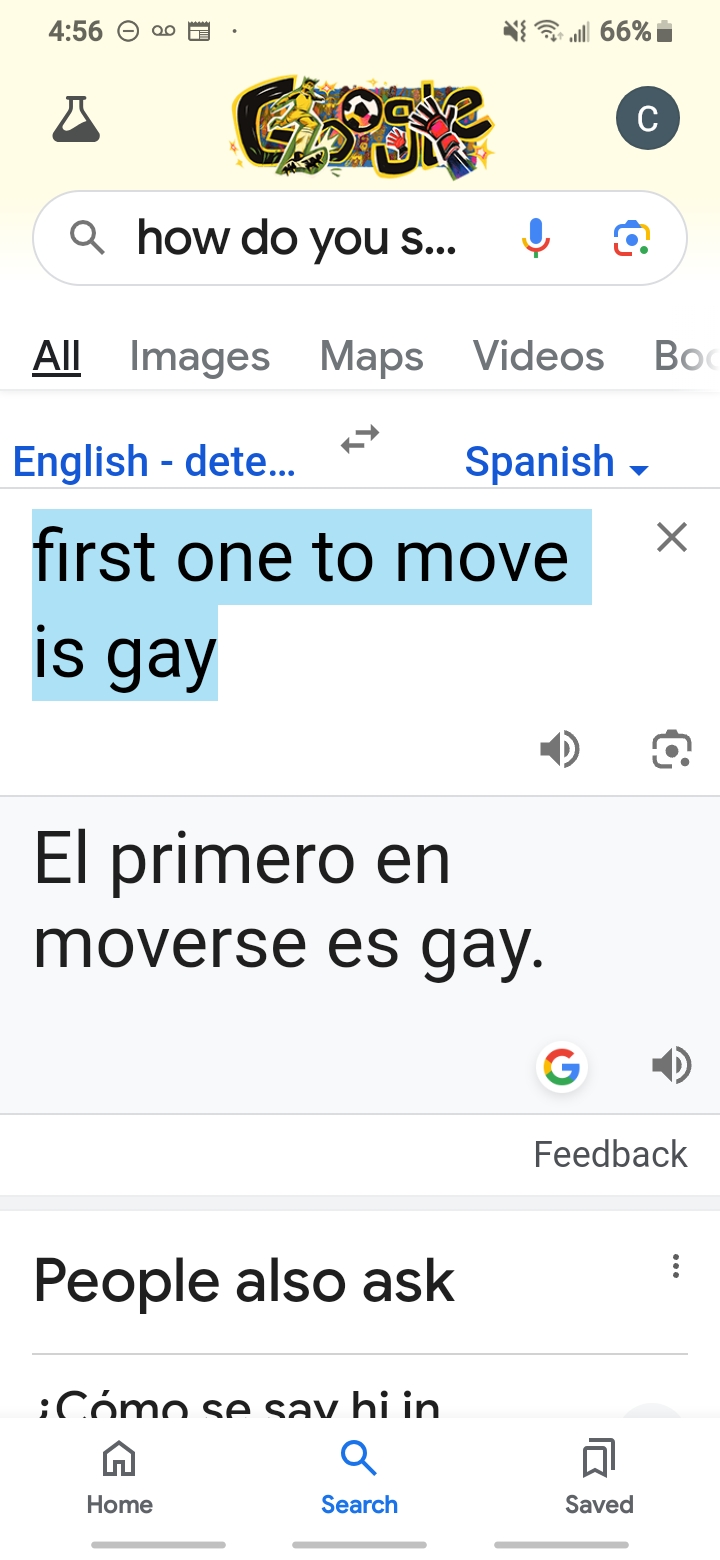Tap the voice search microphone

click(x=536, y=238)
